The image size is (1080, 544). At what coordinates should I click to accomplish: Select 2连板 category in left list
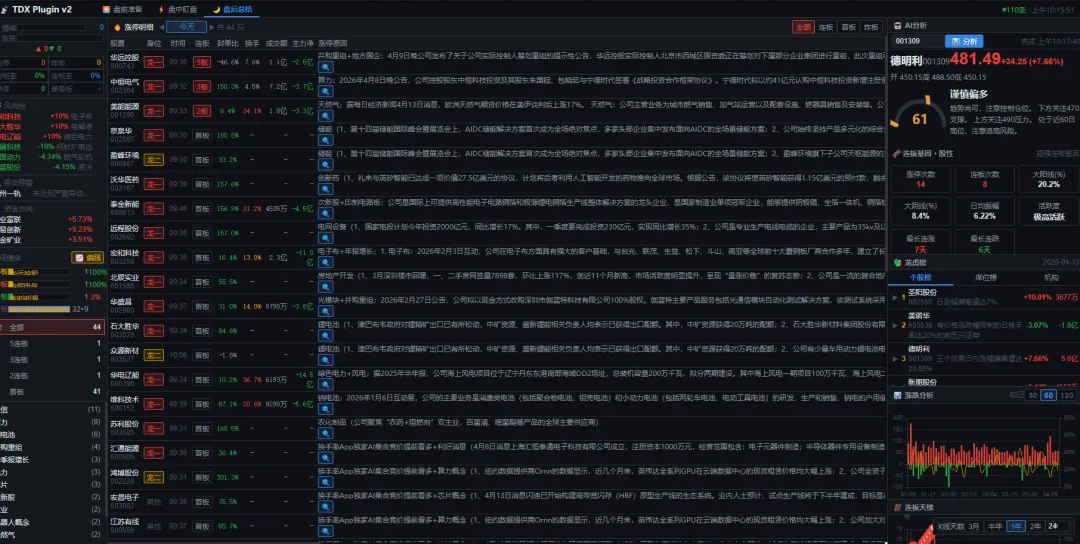tap(54, 376)
